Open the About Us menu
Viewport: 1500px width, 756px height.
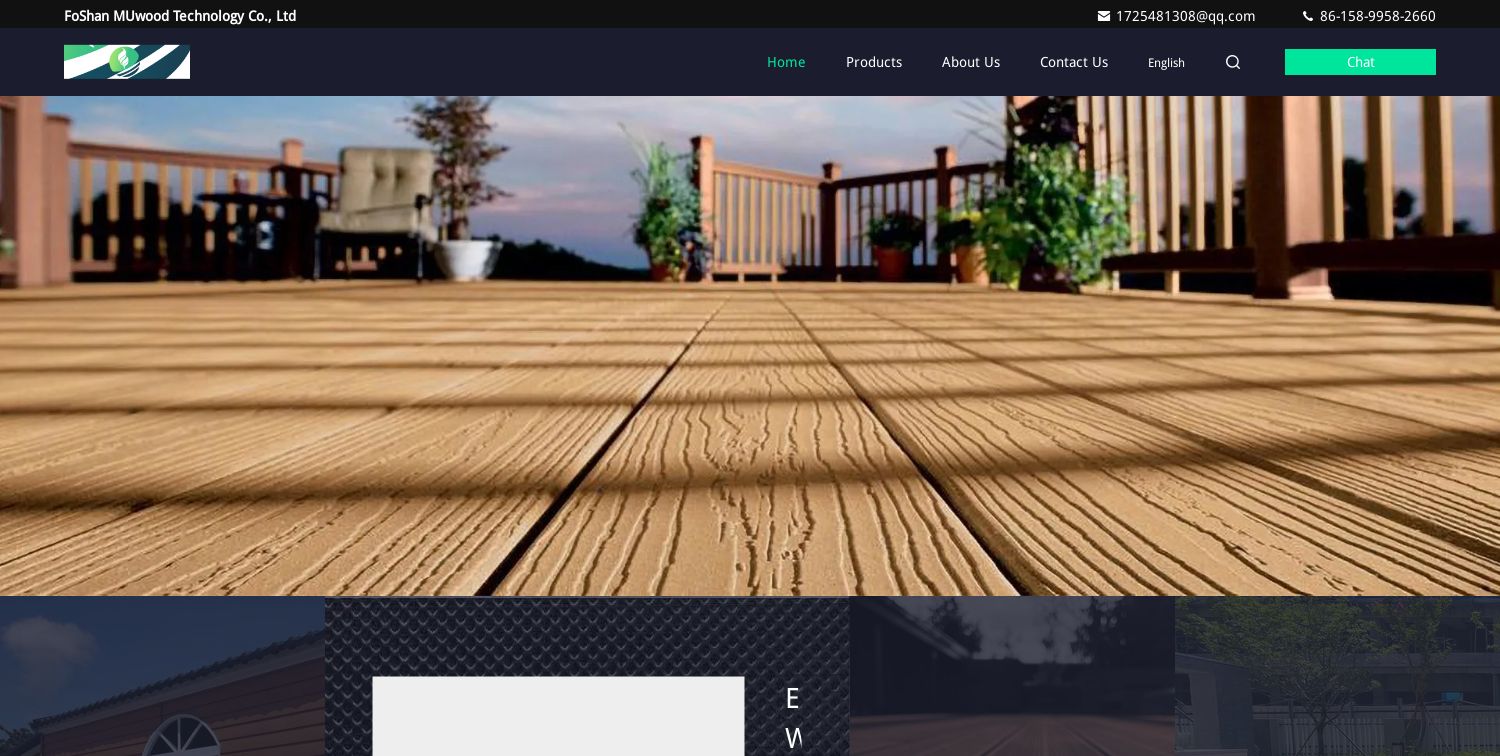(x=971, y=62)
